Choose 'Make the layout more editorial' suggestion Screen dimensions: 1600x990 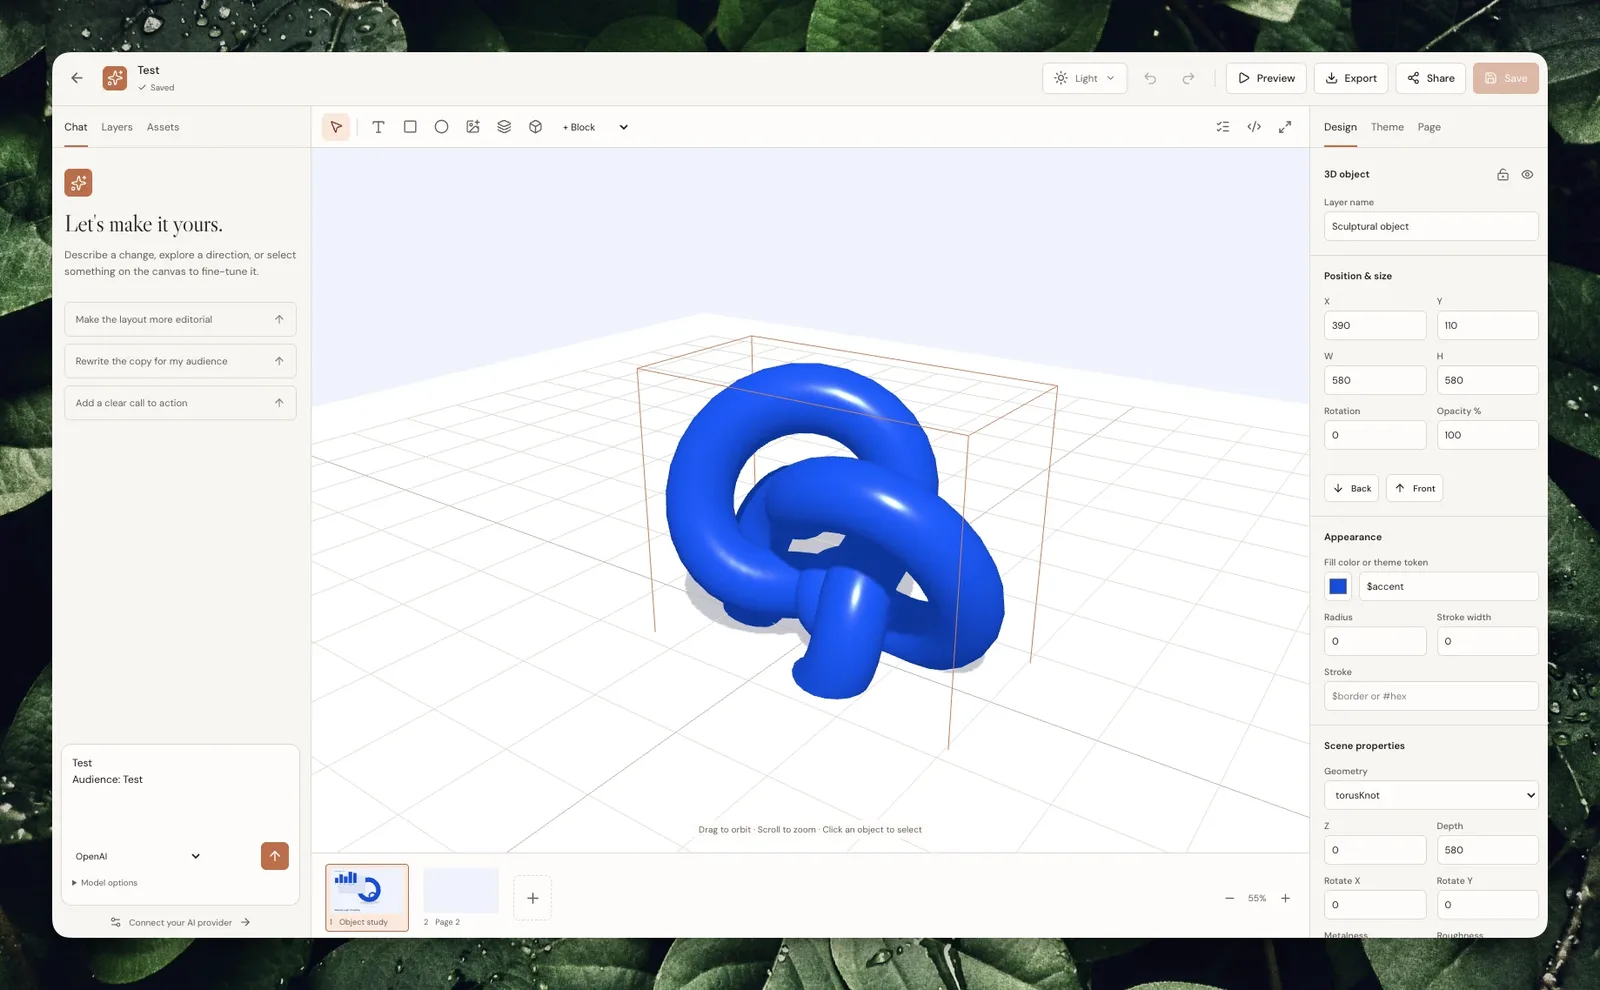click(x=180, y=319)
